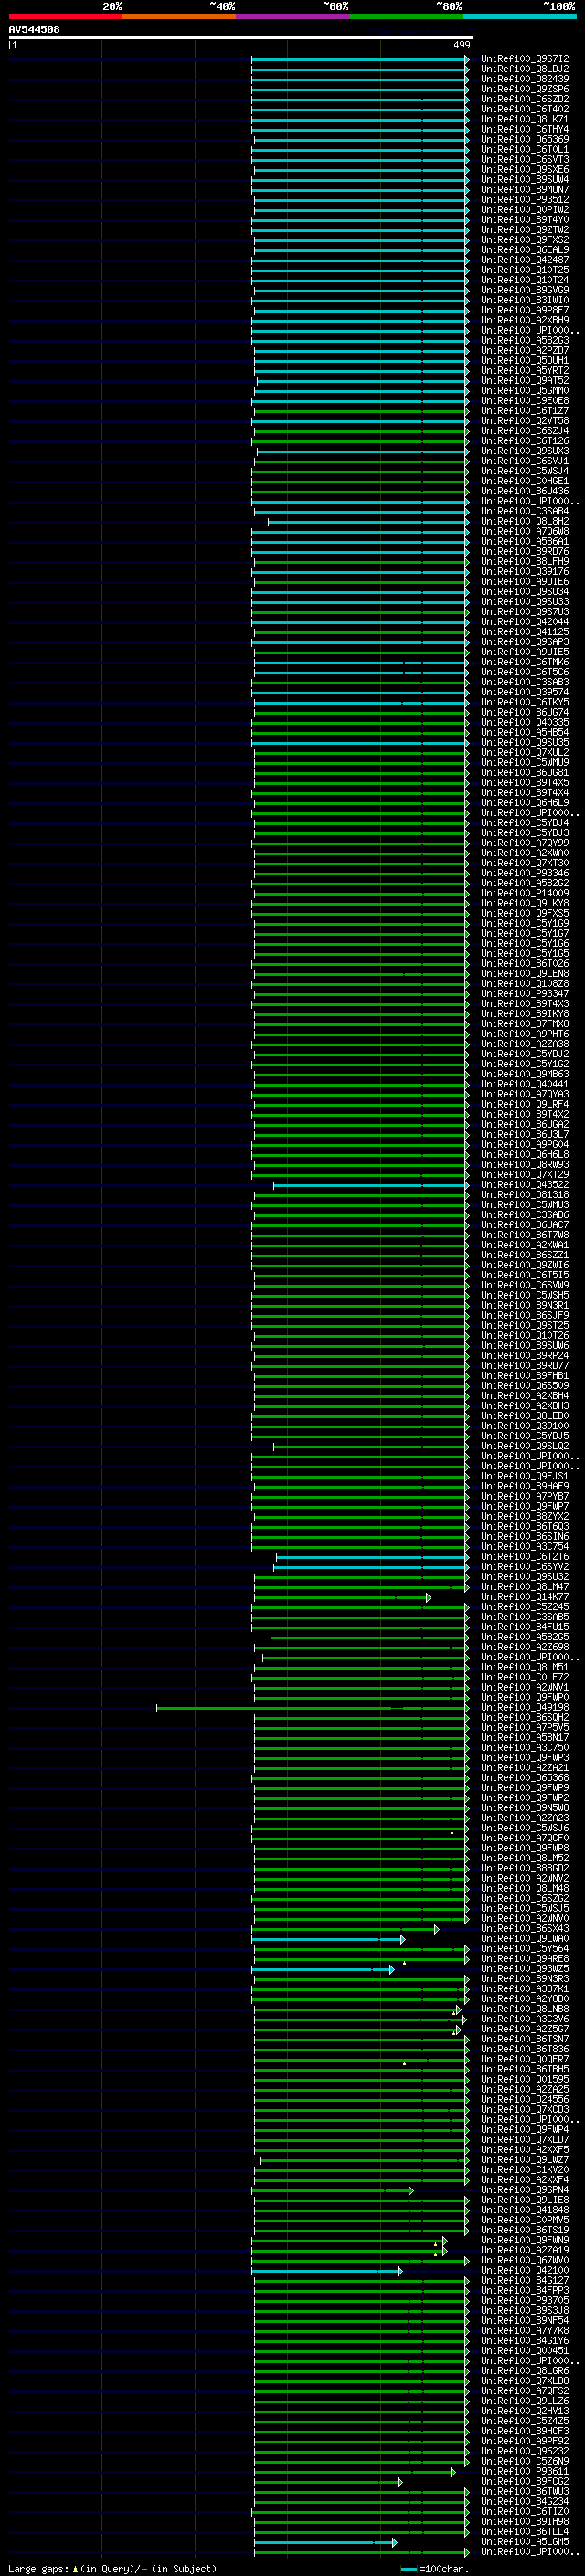Click hit label UniRef100_Q43522
585x2576 pixels.
tap(525, 1185)
